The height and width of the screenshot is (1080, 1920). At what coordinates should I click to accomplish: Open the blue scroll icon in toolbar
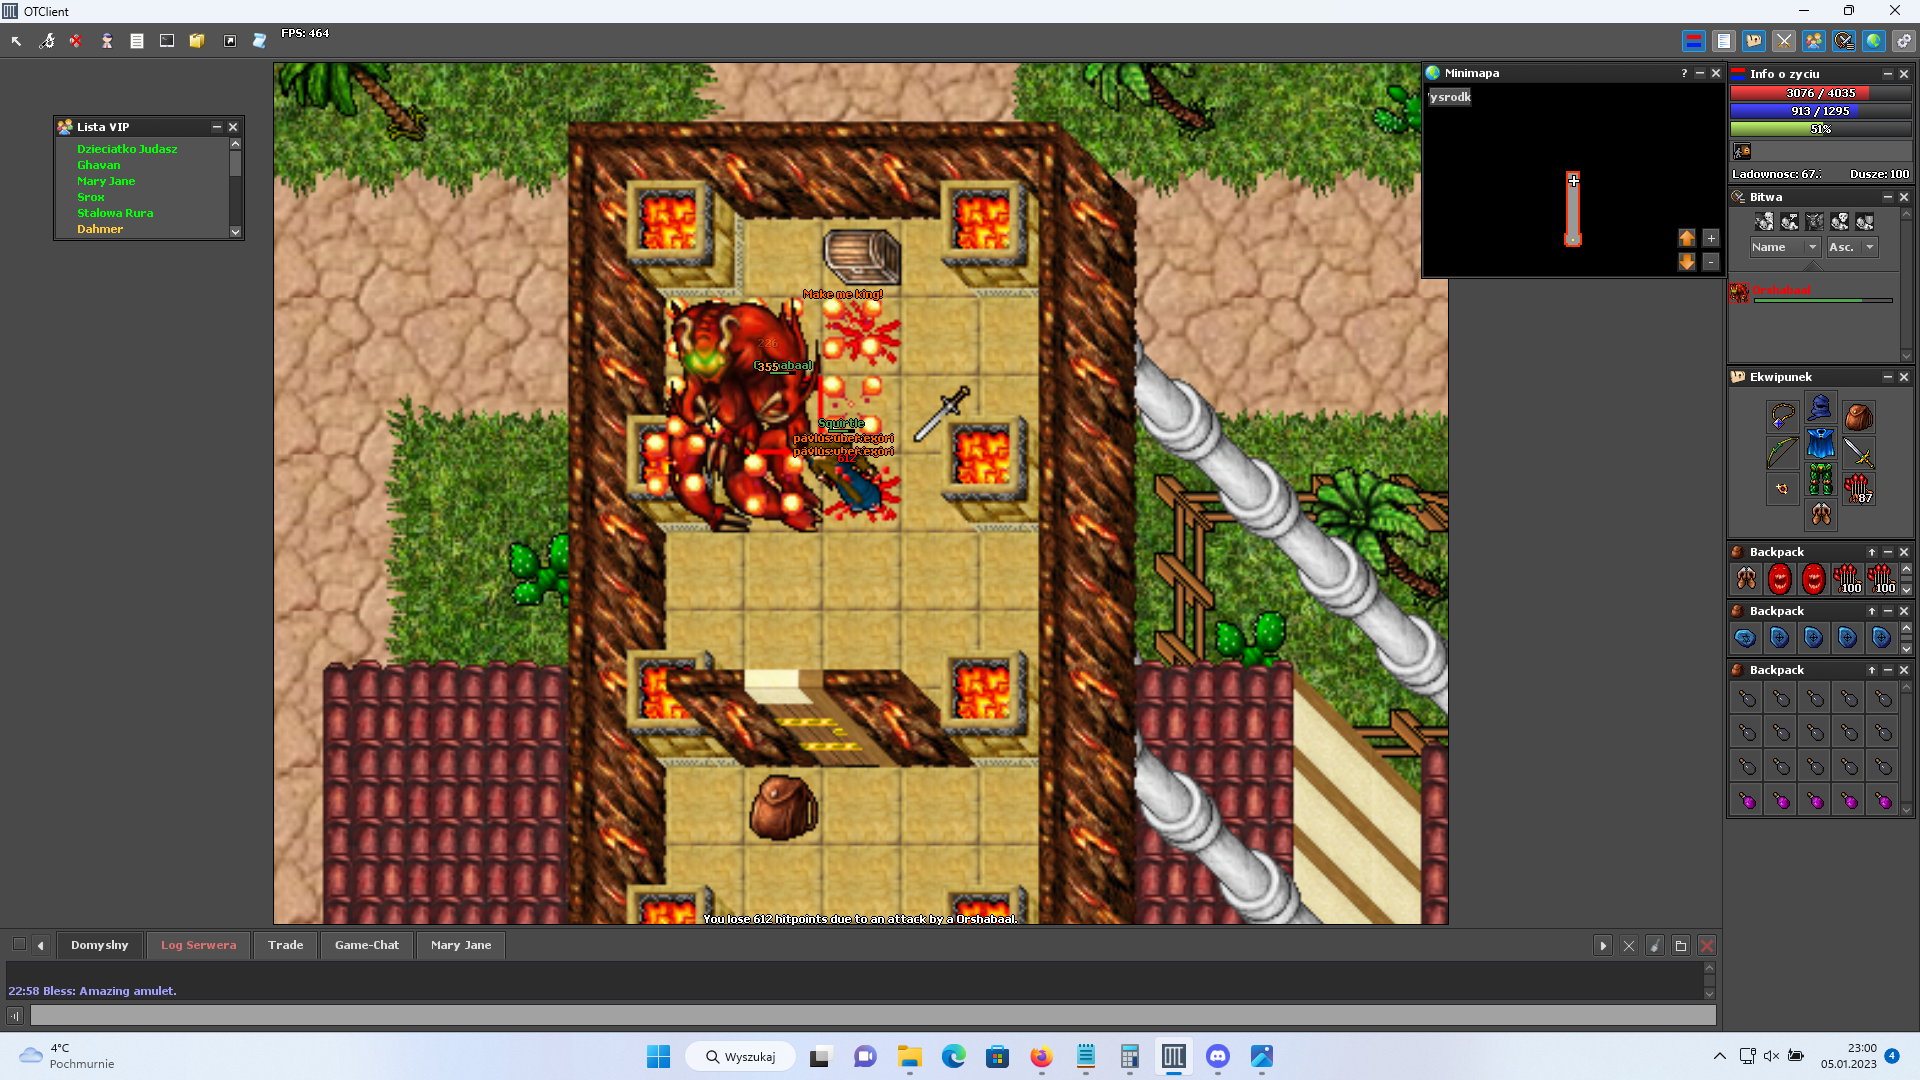pos(259,41)
